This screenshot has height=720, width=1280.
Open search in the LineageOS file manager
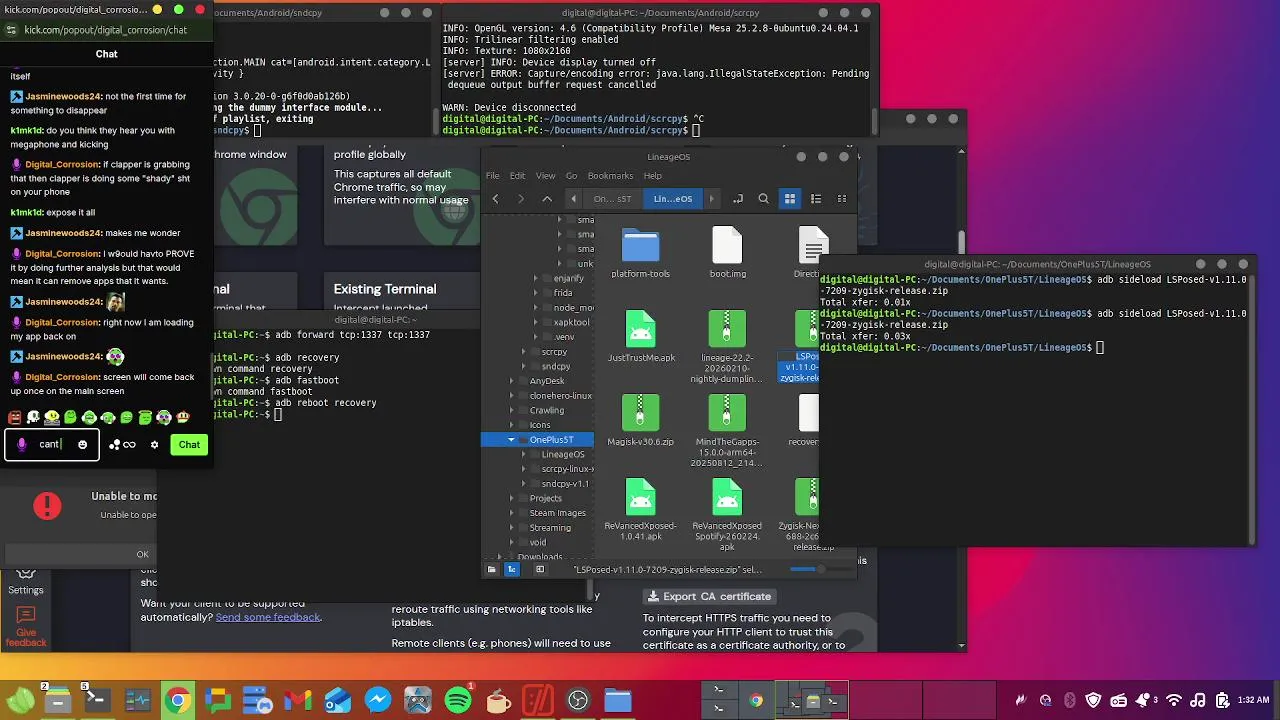tap(764, 199)
